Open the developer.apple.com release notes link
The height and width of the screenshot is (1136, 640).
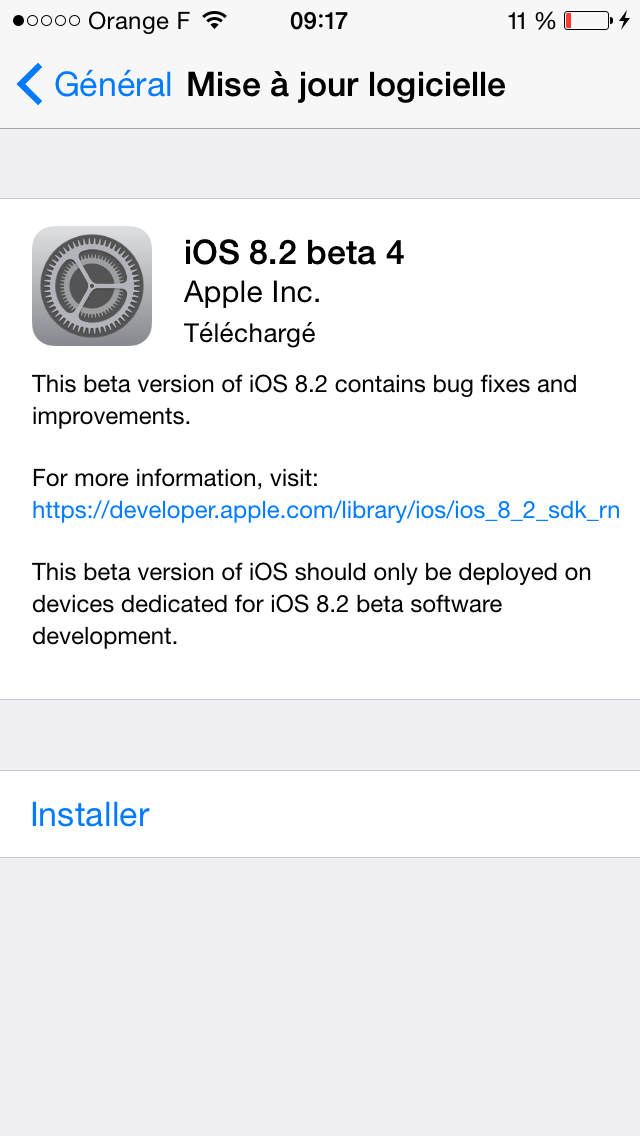coord(326,511)
